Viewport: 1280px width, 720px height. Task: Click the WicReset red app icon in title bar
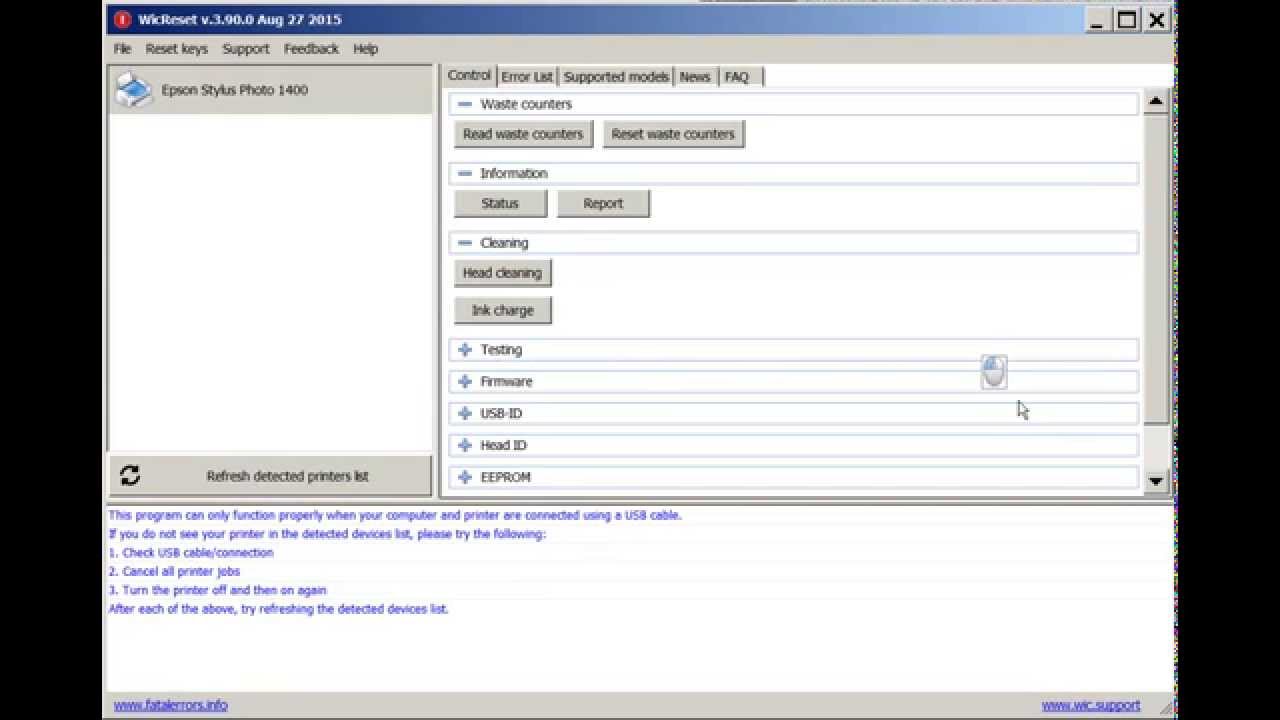coord(122,19)
